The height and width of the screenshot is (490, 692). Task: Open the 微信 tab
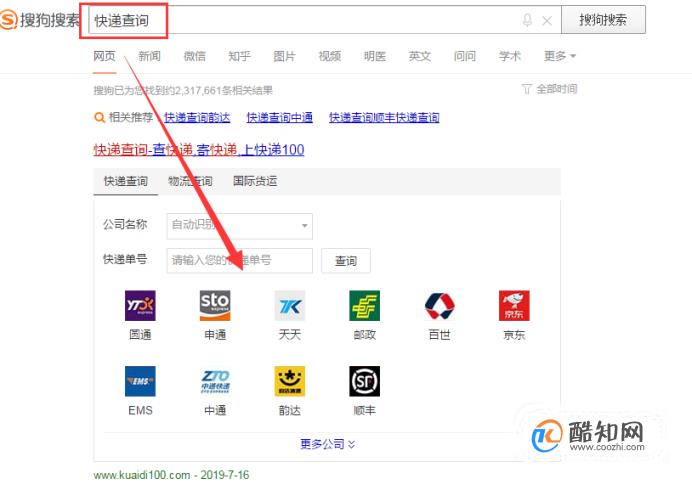(x=195, y=56)
